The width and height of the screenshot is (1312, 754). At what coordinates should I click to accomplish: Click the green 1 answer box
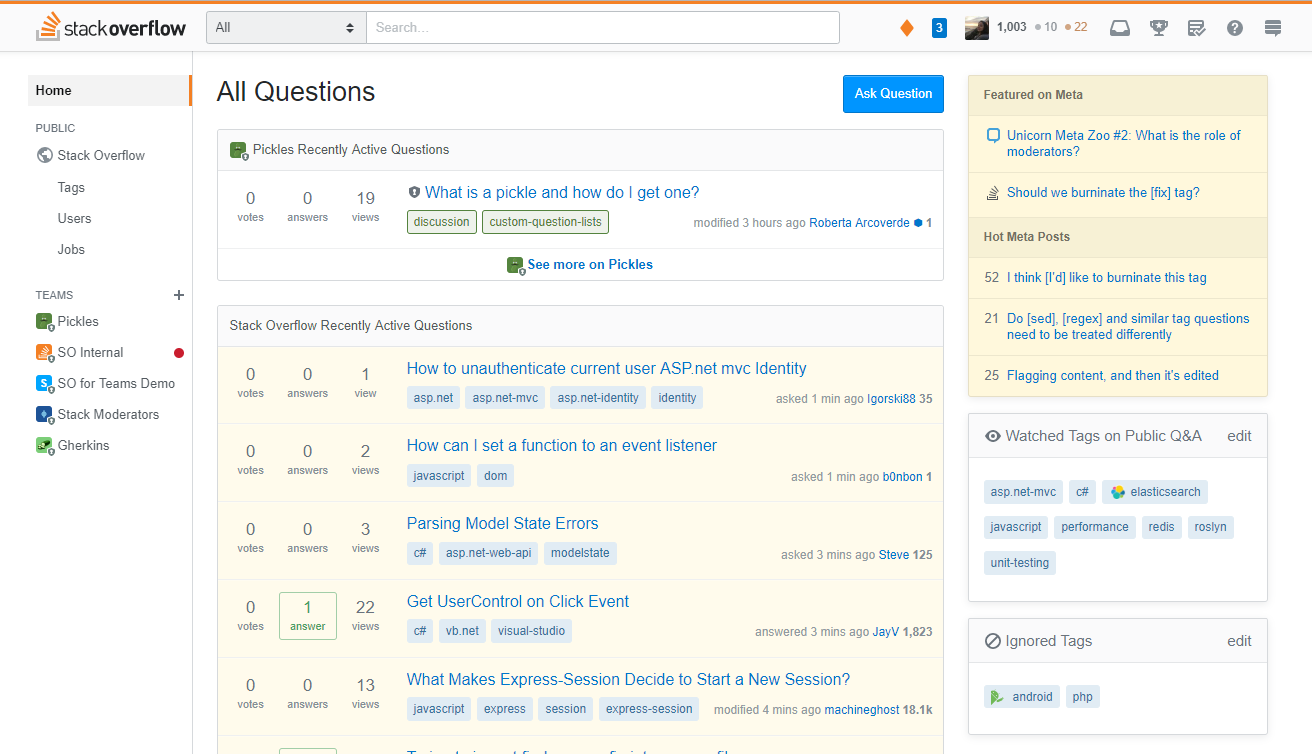tap(308, 616)
